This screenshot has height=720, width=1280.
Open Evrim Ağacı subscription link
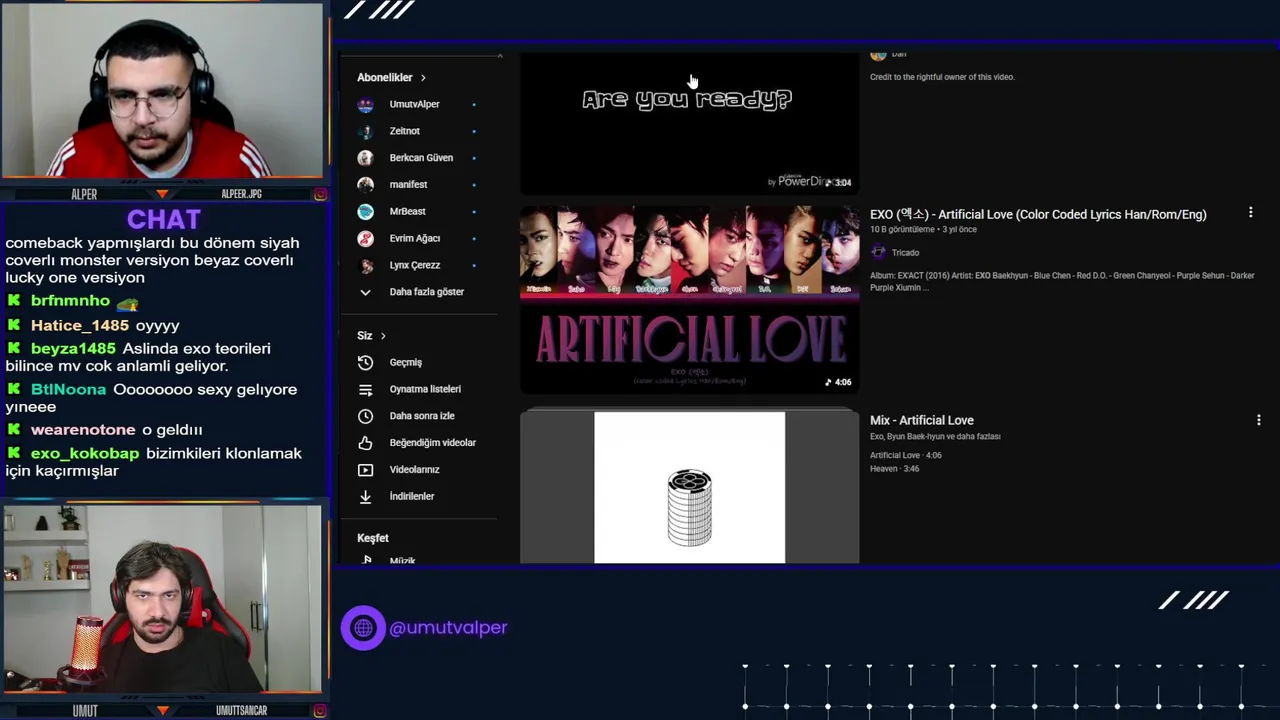point(415,238)
